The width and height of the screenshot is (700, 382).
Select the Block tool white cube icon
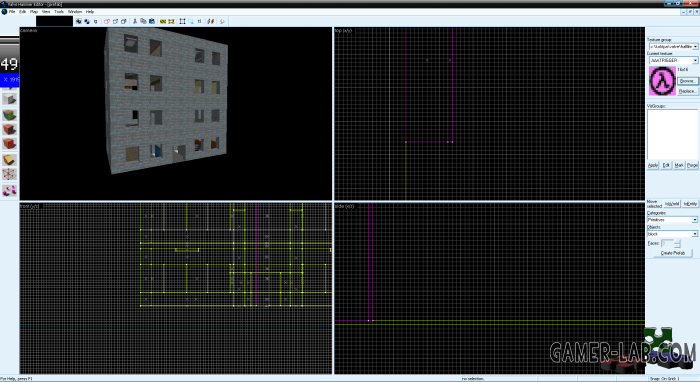pyautogui.click(x=9, y=99)
